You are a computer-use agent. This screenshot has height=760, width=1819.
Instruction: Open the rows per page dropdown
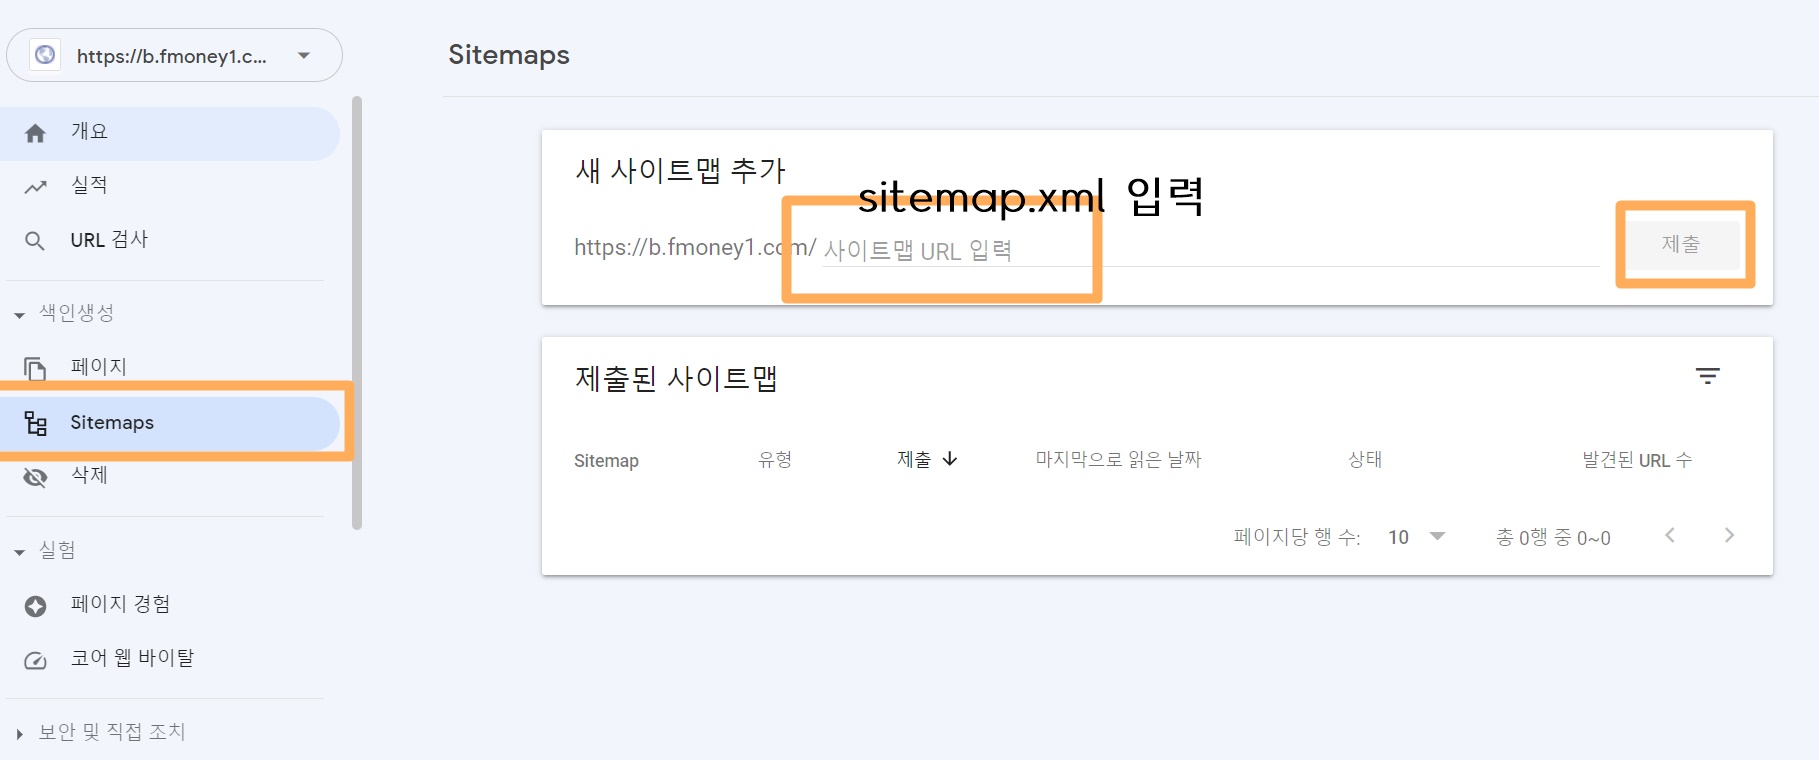[x=1417, y=537]
